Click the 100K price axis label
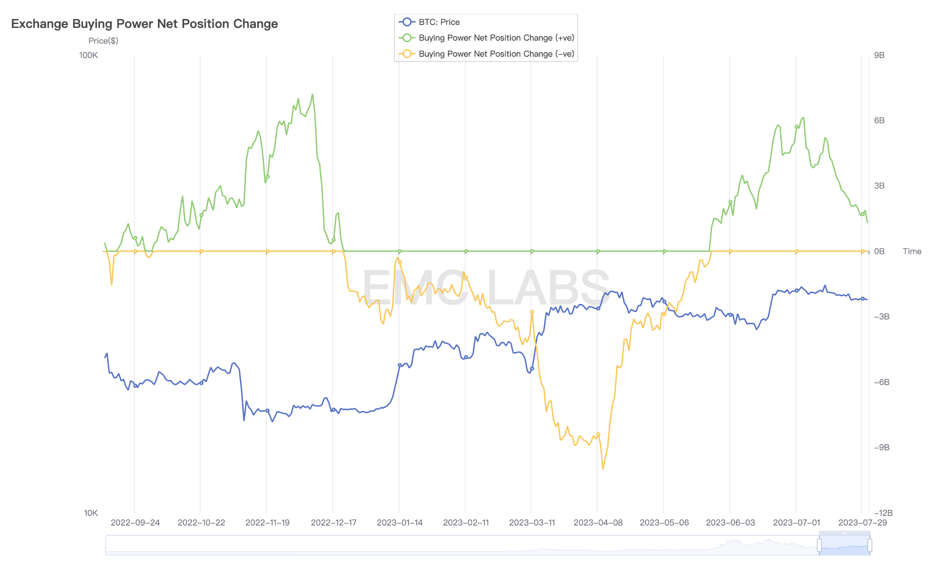 tap(89, 55)
